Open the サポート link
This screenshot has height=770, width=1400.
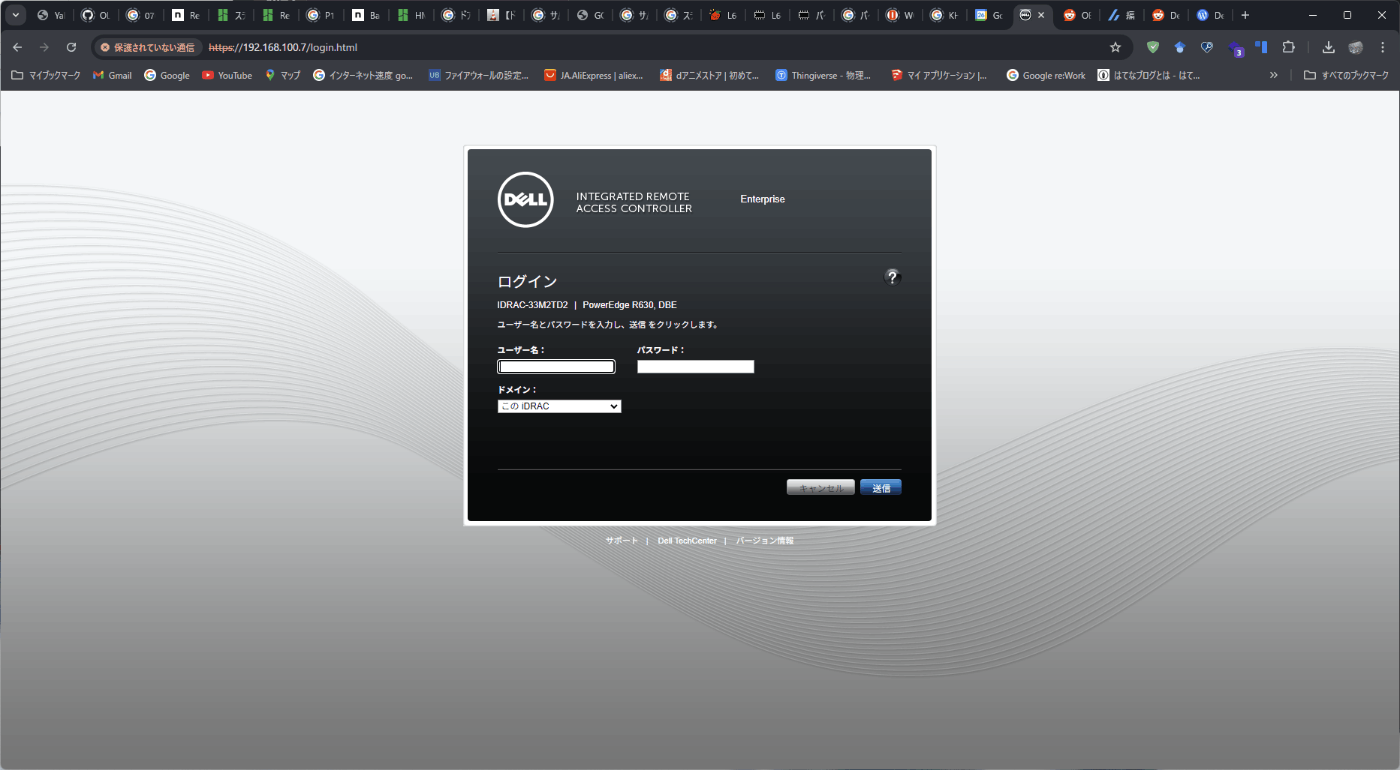coord(621,540)
